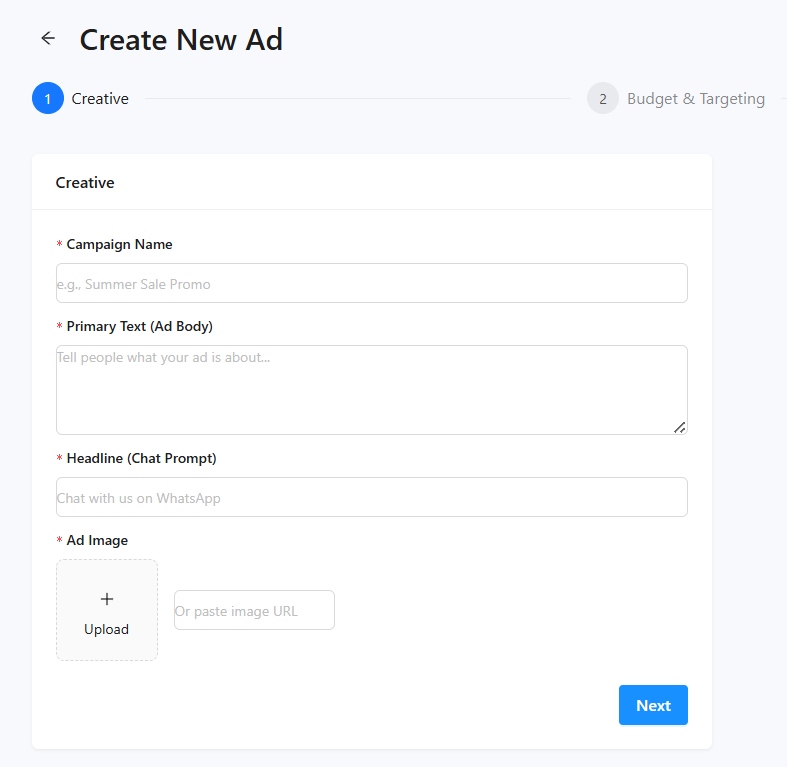Click the Headline (Chat Prompt) label
The height and width of the screenshot is (767, 787).
tap(141, 458)
